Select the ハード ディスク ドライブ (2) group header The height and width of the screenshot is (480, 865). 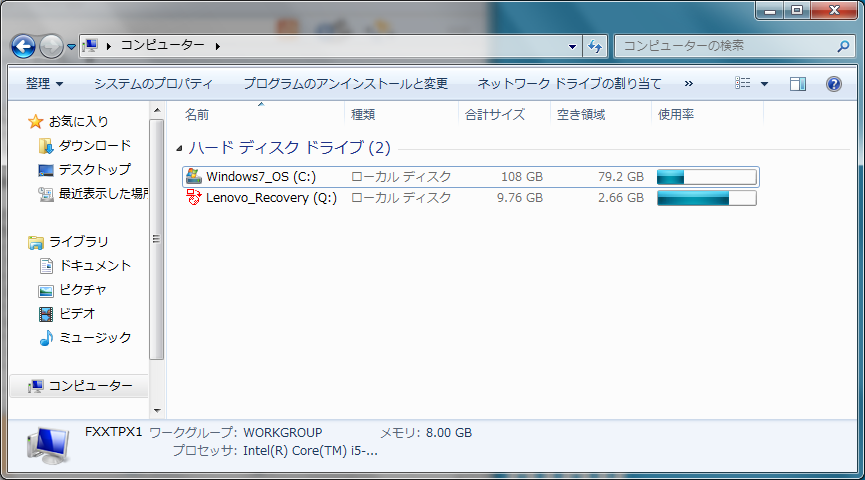290,148
